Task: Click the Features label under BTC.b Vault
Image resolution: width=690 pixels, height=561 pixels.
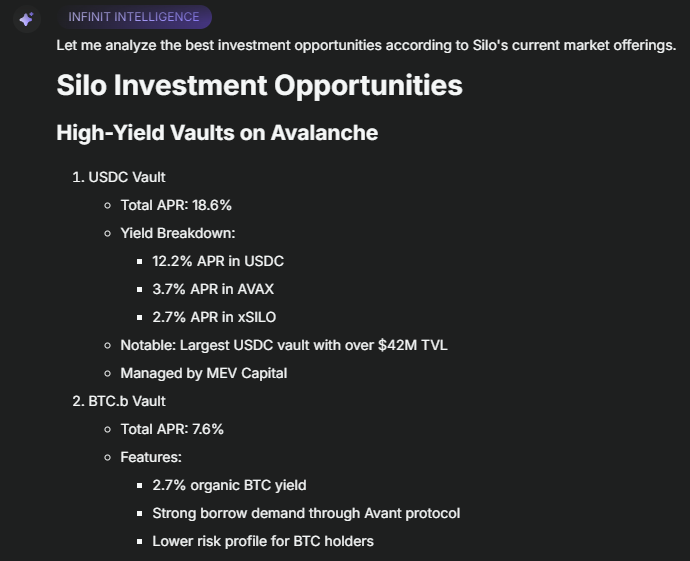Action: click(151, 457)
